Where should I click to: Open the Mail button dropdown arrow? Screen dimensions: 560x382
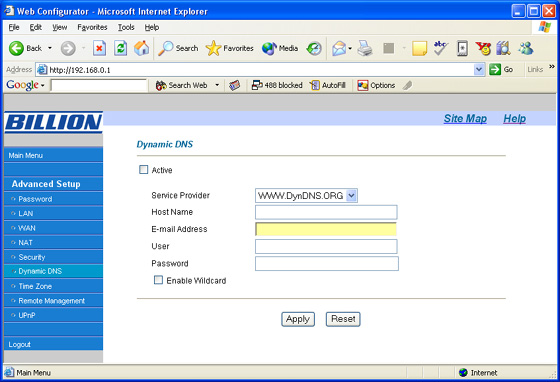(350, 48)
